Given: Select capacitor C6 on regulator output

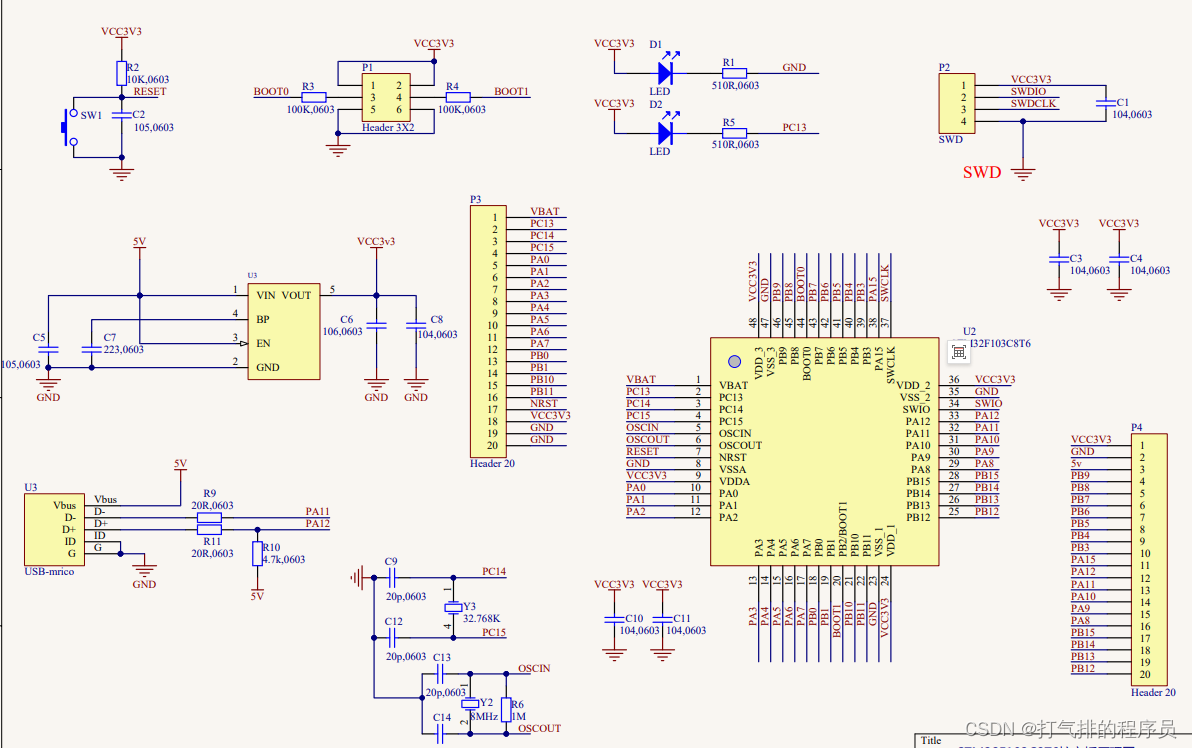Looking at the screenshot, I should (376, 325).
